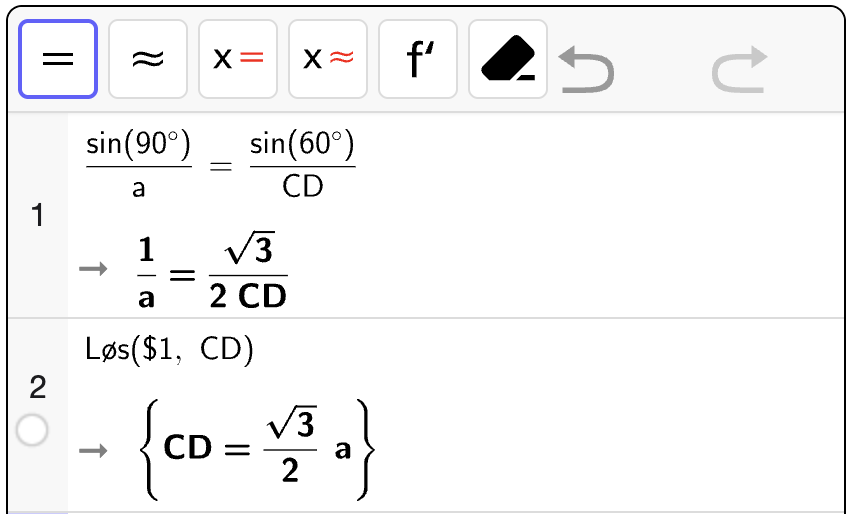Screen dimensions: 854x514
Task: Click the $1 reference in row 2
Action: pos(157,350)
